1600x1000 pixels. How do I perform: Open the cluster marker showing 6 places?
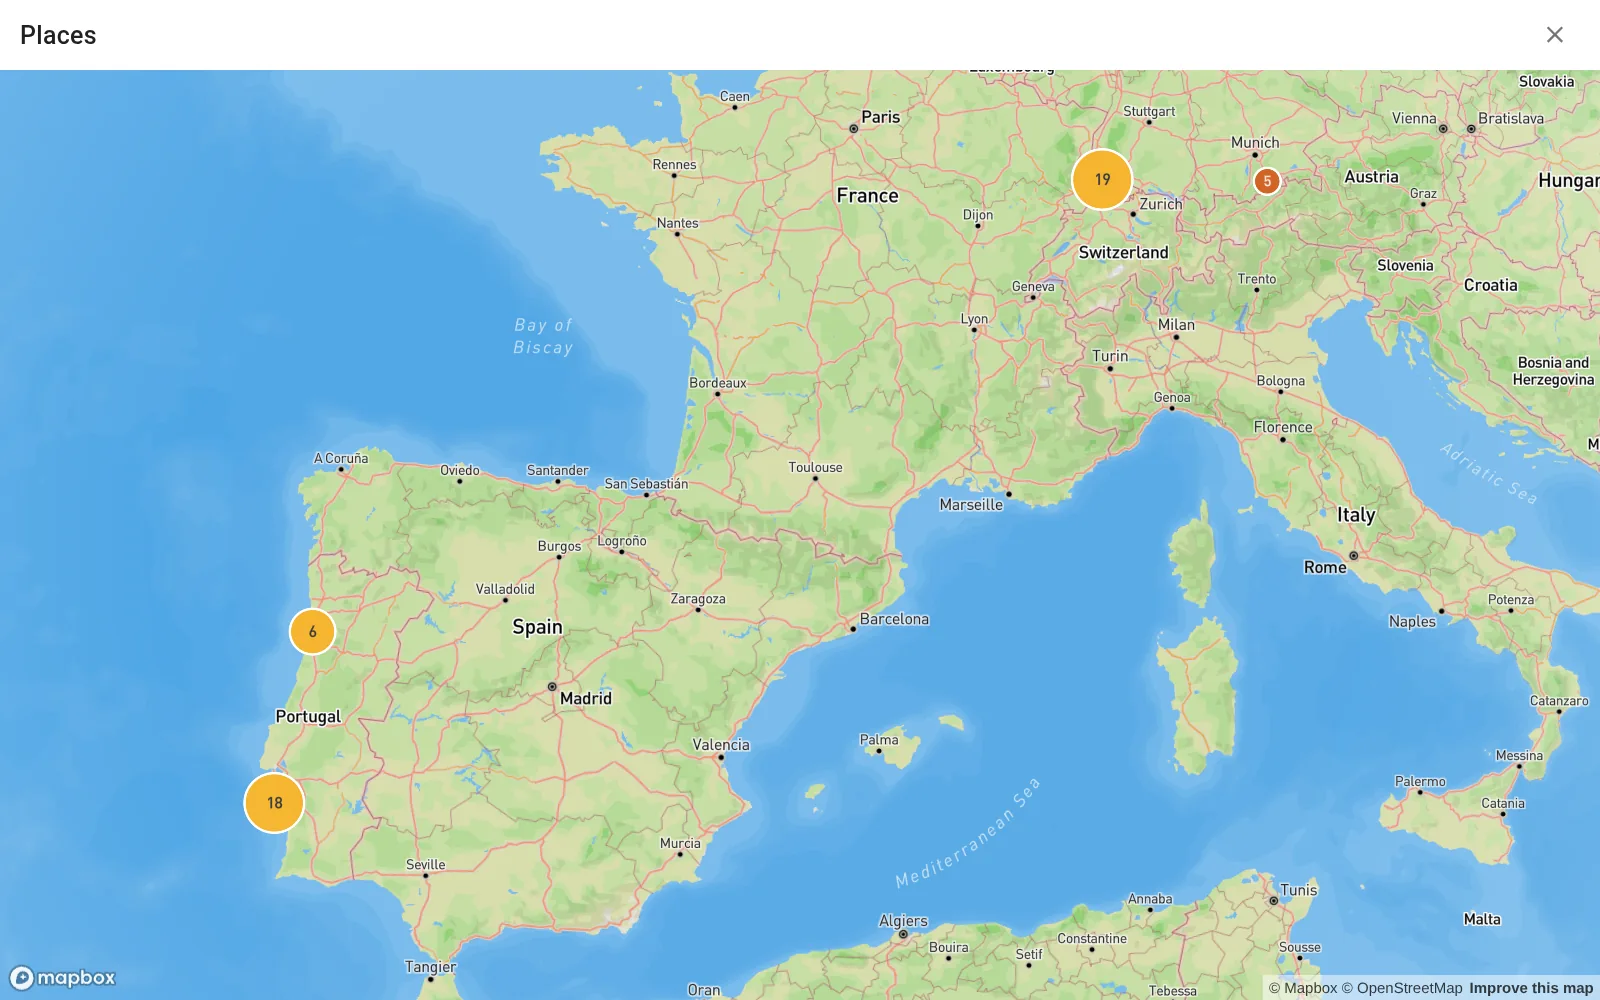click(x=312, y=631)
